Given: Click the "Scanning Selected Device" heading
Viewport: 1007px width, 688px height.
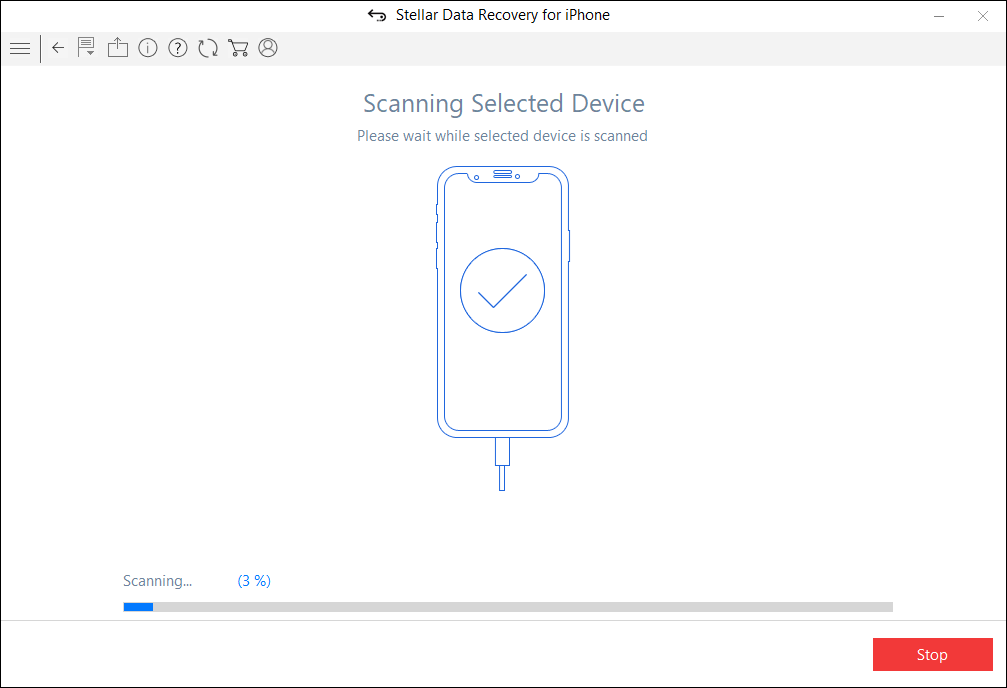Looking at the screenshot, I should (x=504, y=103).
